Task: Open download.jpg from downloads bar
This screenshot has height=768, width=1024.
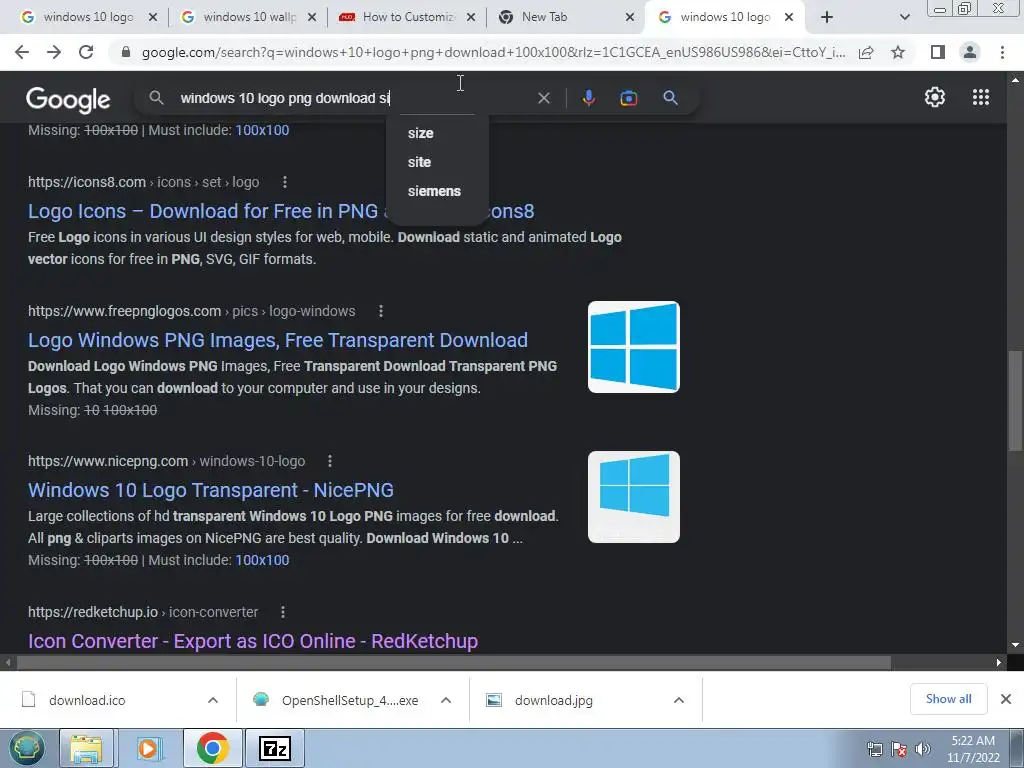Action: coord(553,700)
